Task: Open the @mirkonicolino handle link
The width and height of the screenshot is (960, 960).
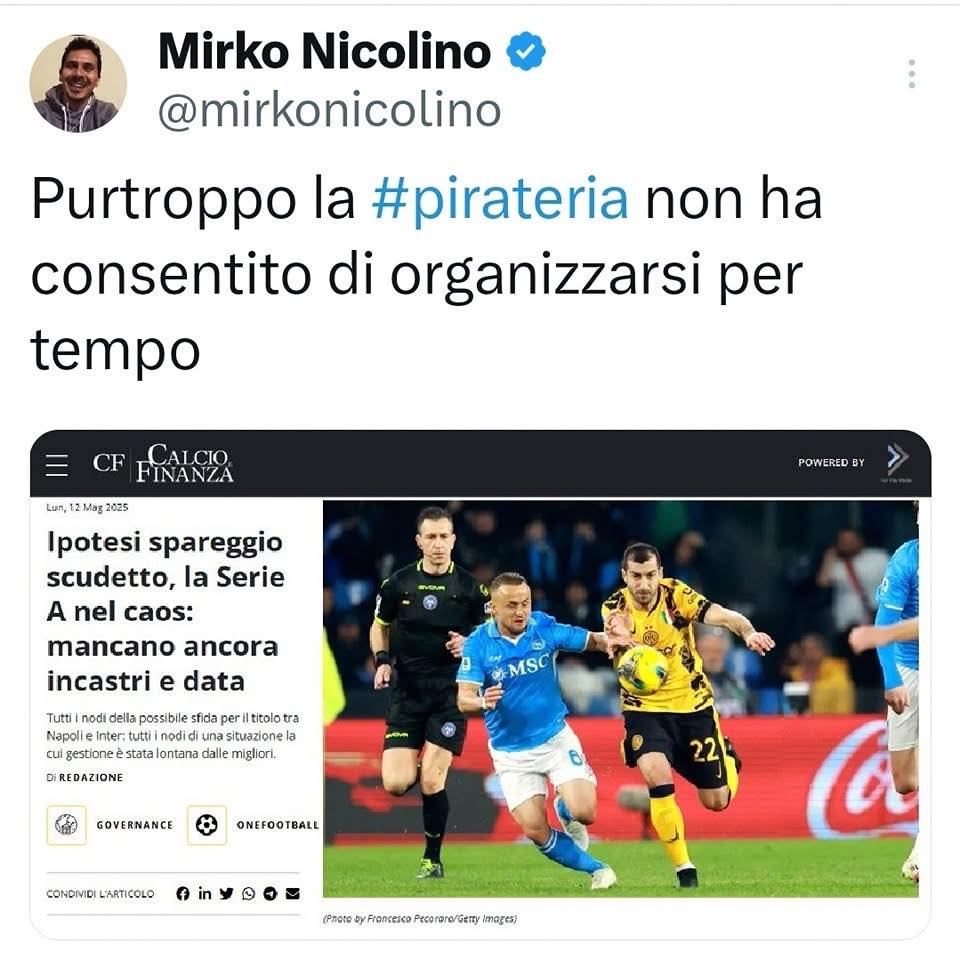Action: click(x=330, y=111)
